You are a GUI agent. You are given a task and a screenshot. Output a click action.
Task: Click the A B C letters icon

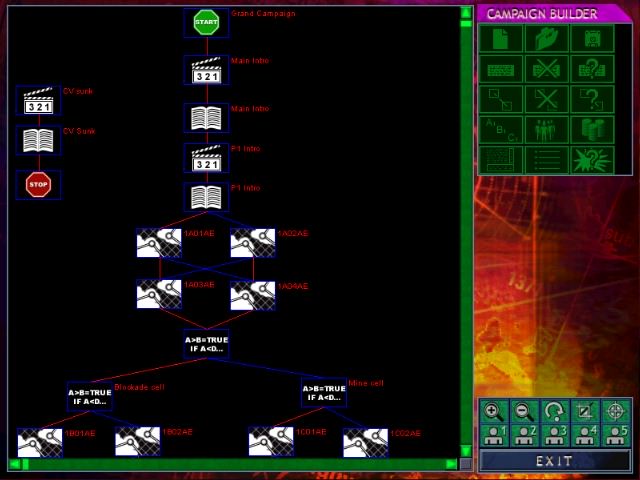[x=500, y=130]
